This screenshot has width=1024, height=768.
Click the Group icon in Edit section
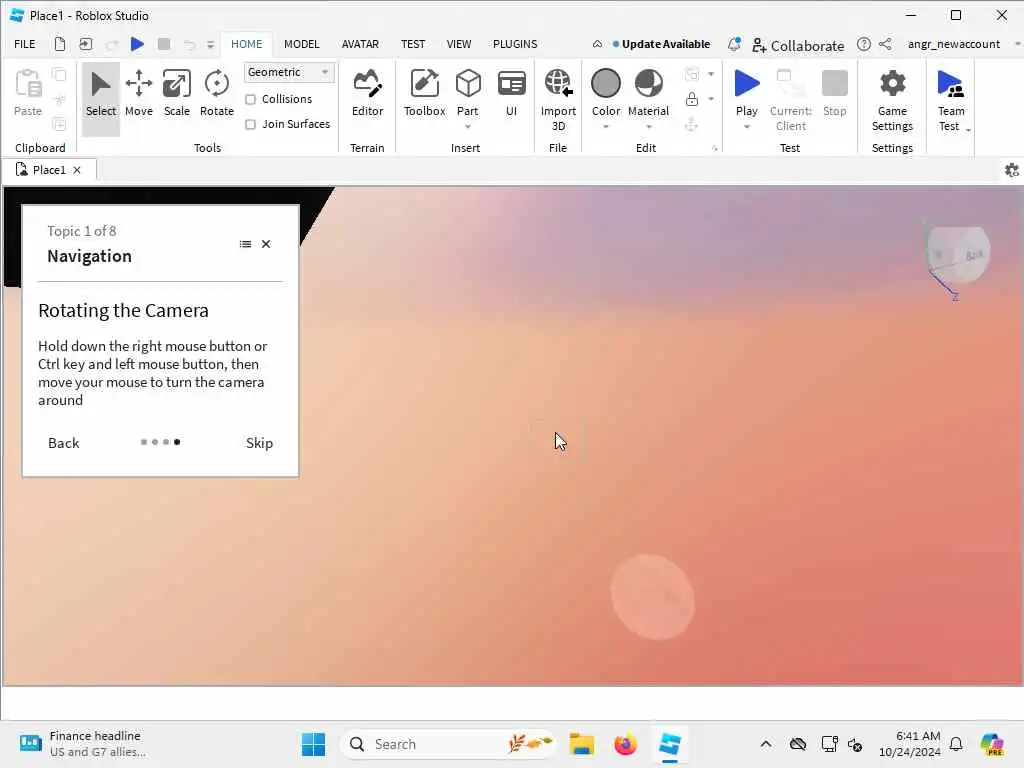tap(692, 74)
